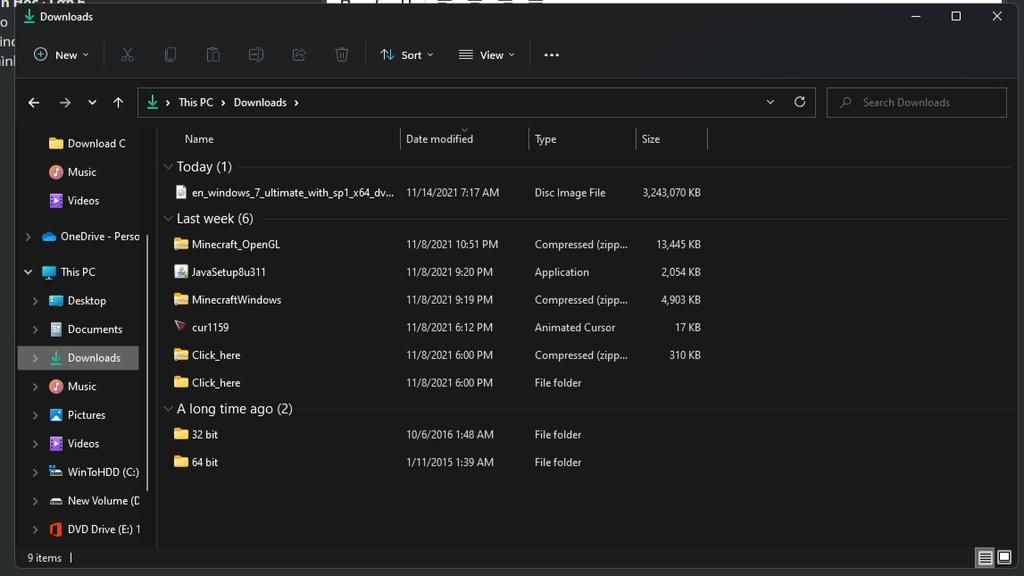Click the Search Downloads field
Viewport: 1024px width, 576px height.
pyautogui.click(x=916, y=103)
